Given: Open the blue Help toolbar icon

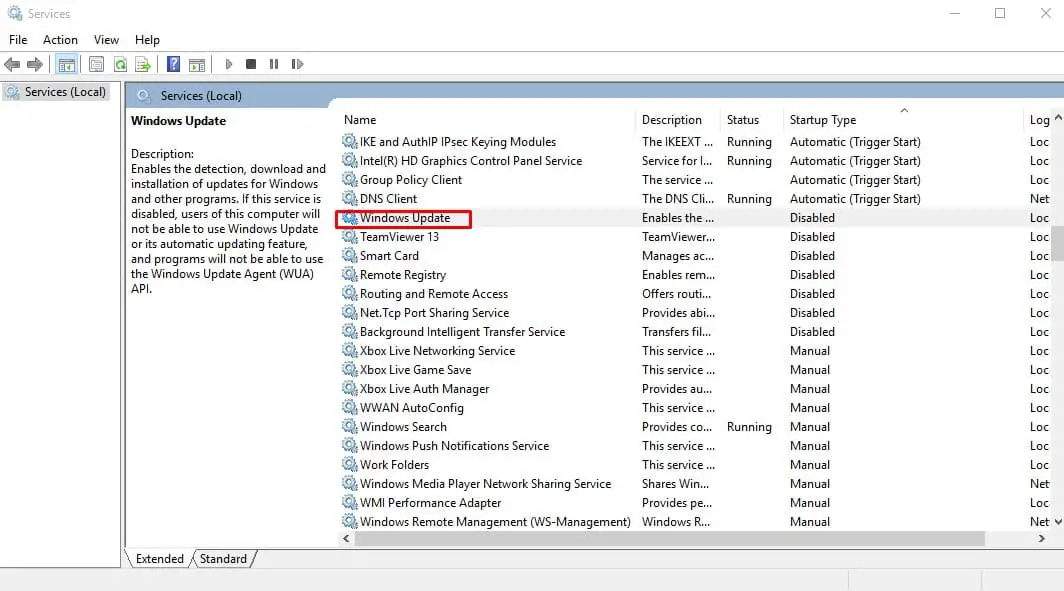Looking at the screenshot, I should tap(174, 64).
